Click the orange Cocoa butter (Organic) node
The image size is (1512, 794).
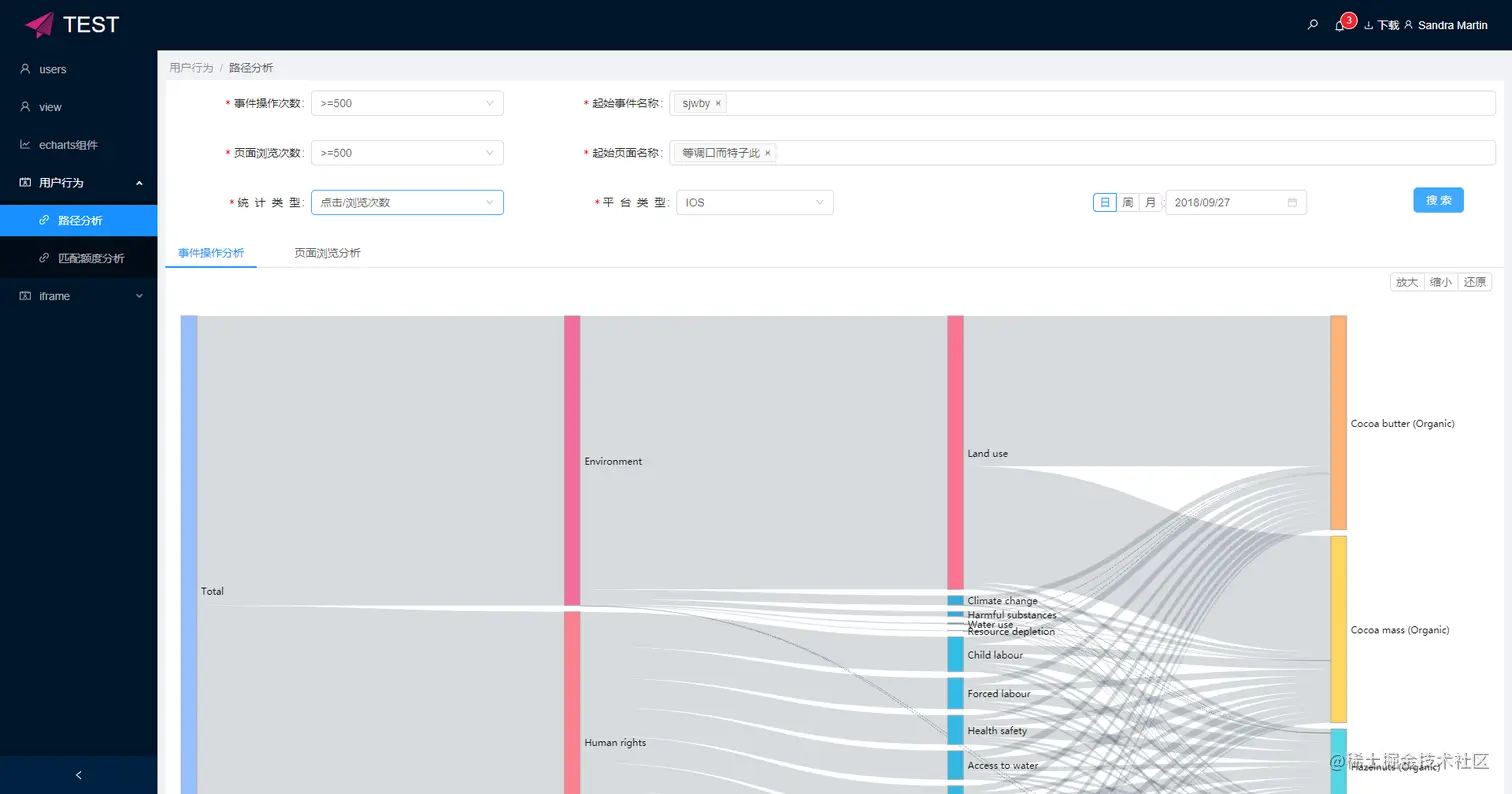(1338, 423)
